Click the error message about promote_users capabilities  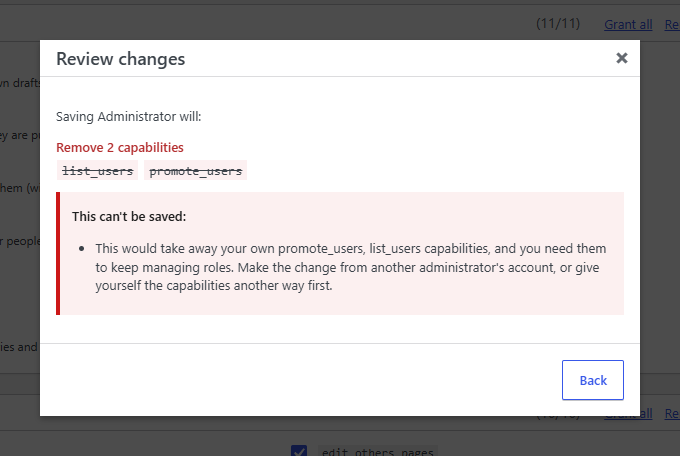[x=350, y=267]
